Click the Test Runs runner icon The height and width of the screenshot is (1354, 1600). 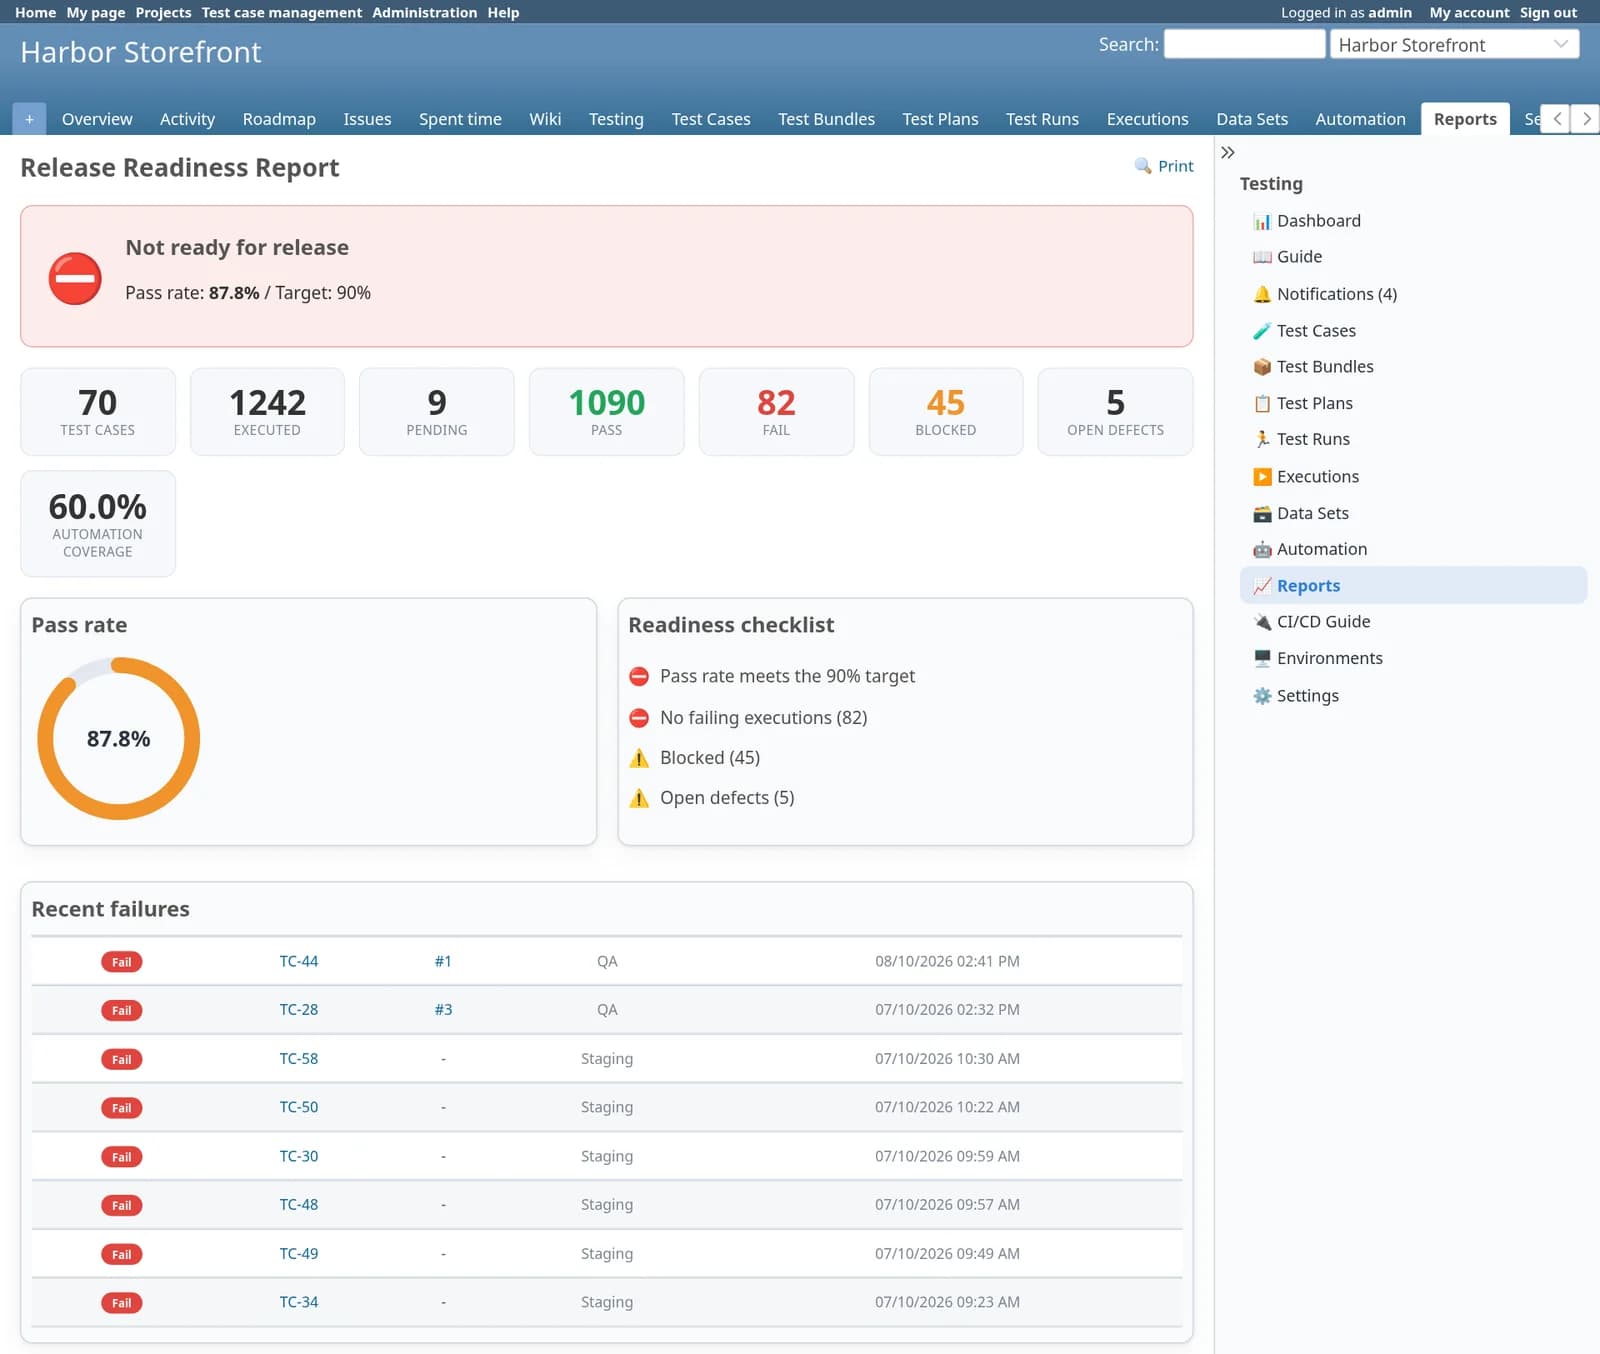click(1262, 439)
